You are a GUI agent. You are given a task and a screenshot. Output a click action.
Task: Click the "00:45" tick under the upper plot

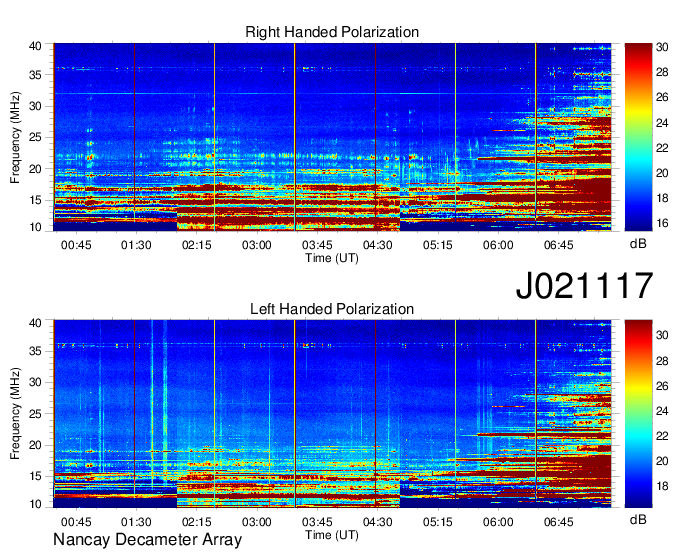[x=76, y=245]
